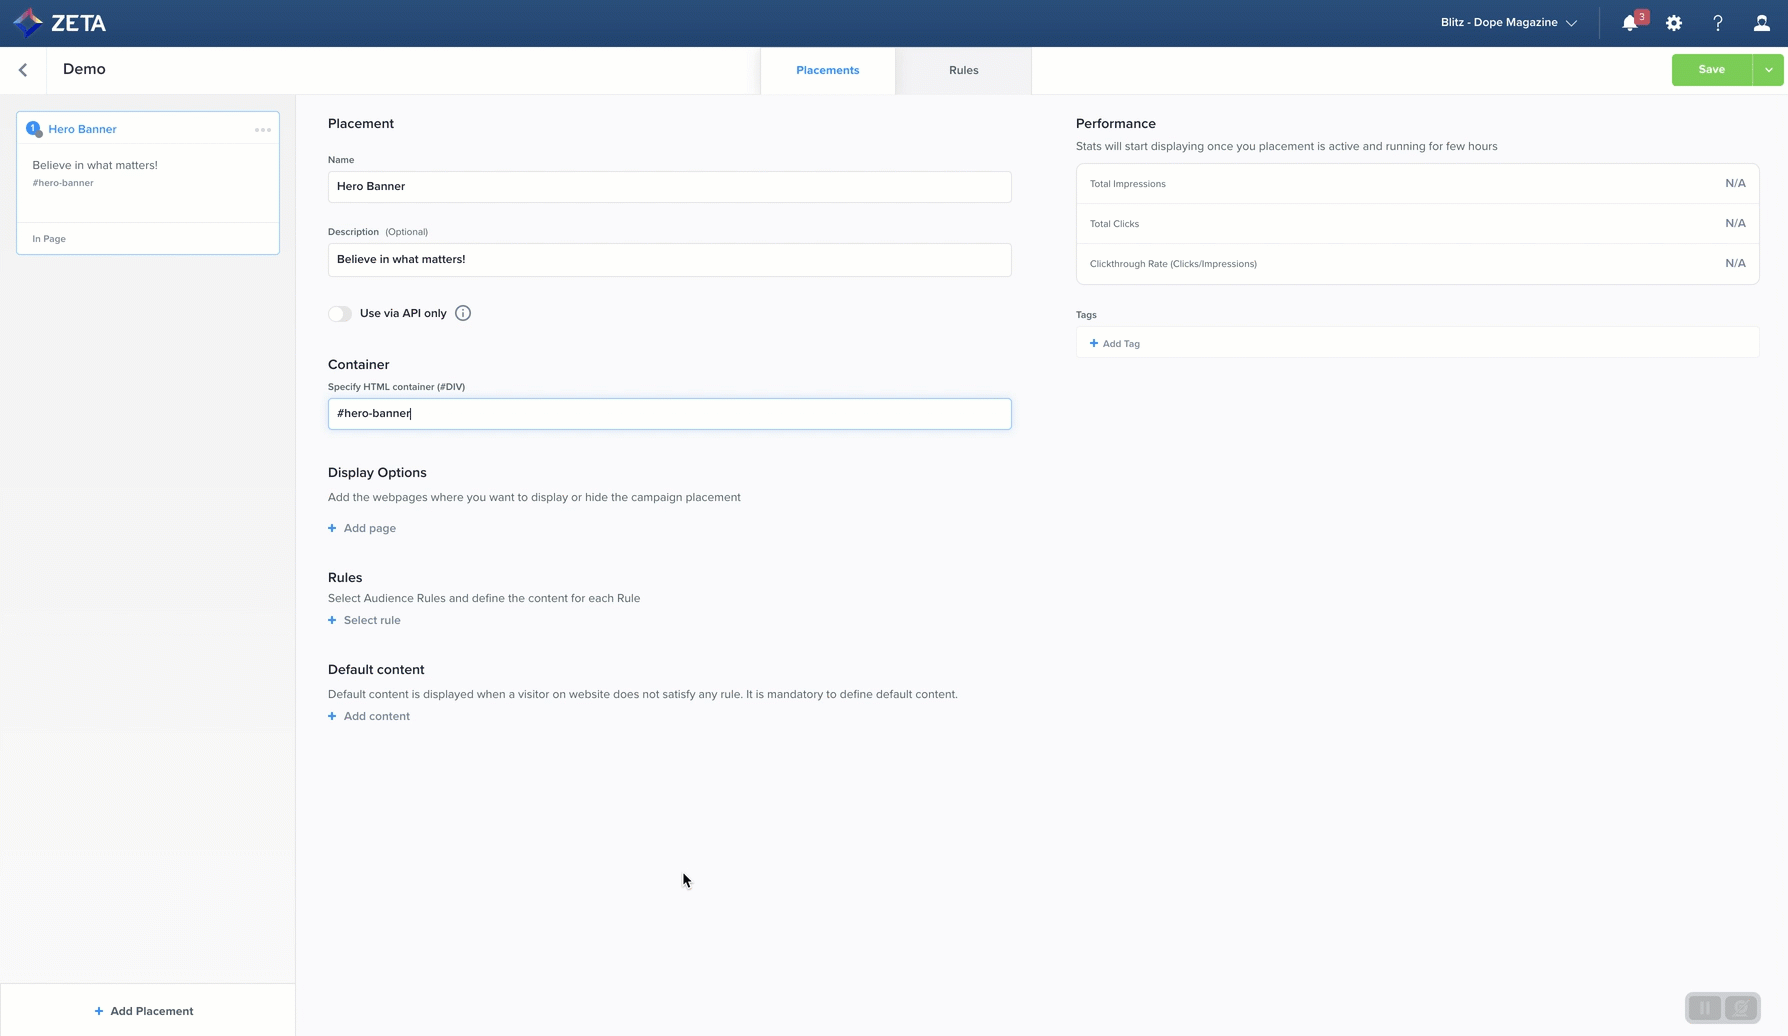Open the notifications bell
This screenshot has width=1788, height=1036.
(1629, 23)
